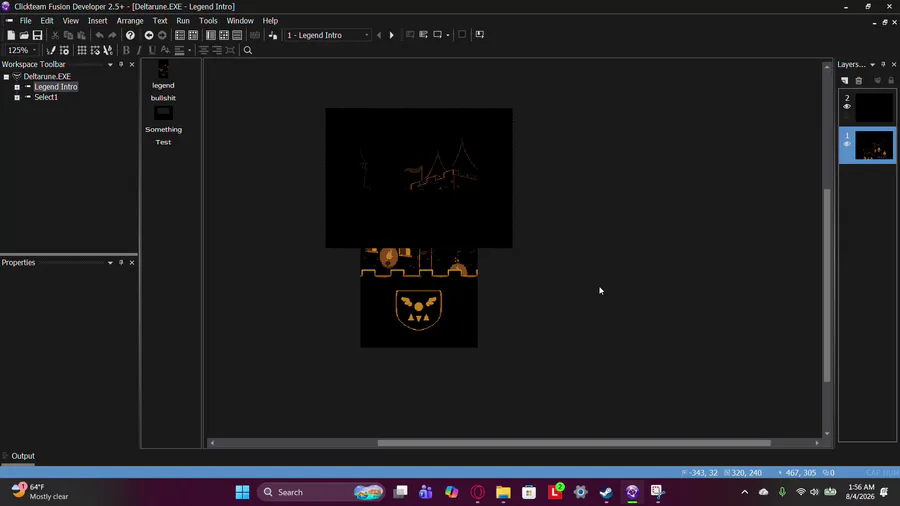900x506 pixels.
Task: Toggle visibility eye of layer 2
Action: 847,107
